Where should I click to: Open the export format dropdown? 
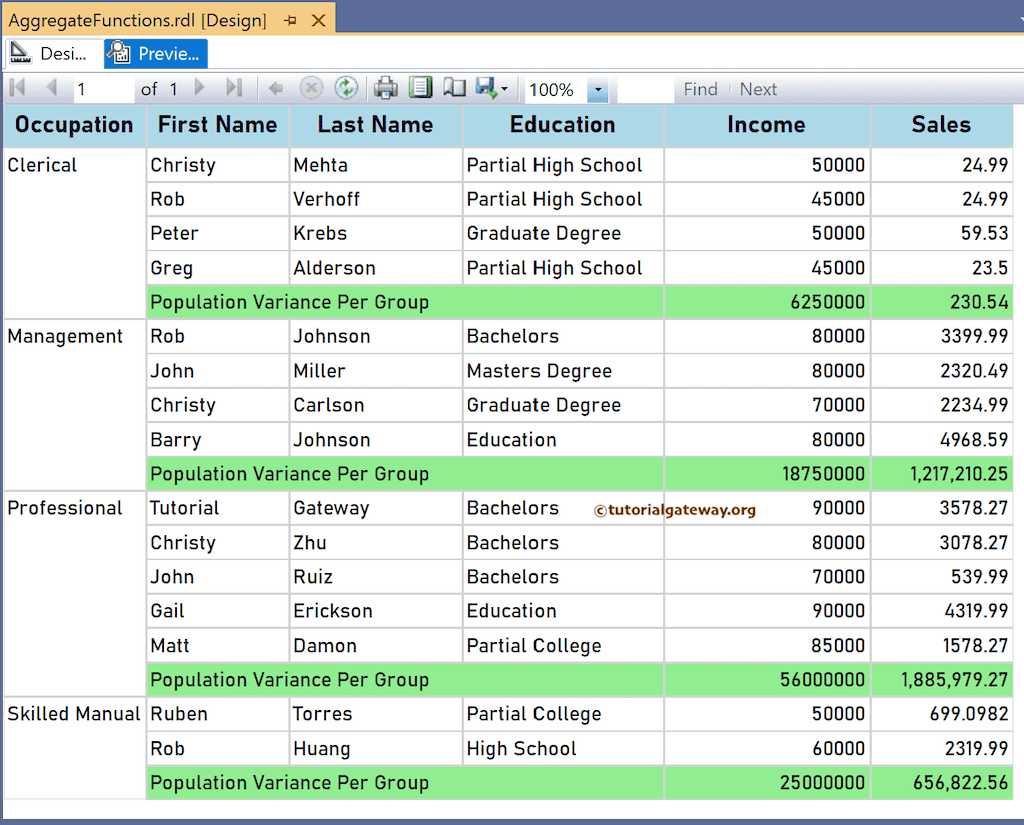point(503,88)
